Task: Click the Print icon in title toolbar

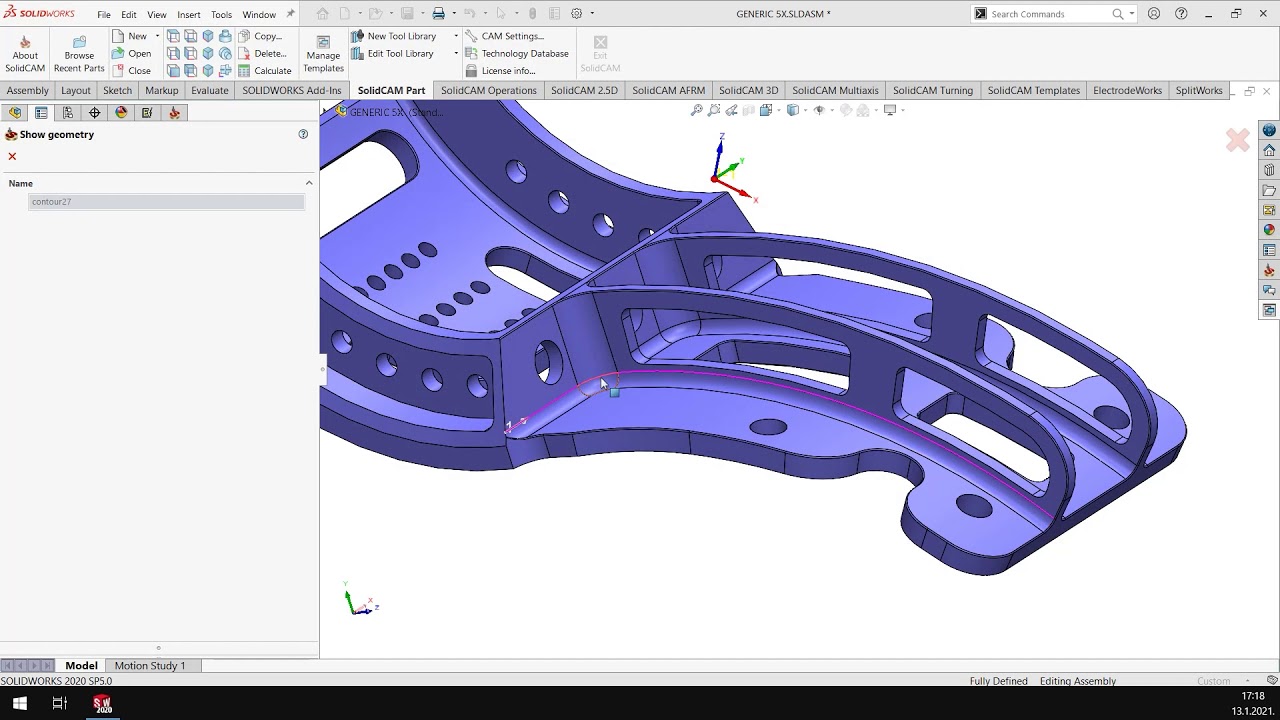Action: point(438,14)
